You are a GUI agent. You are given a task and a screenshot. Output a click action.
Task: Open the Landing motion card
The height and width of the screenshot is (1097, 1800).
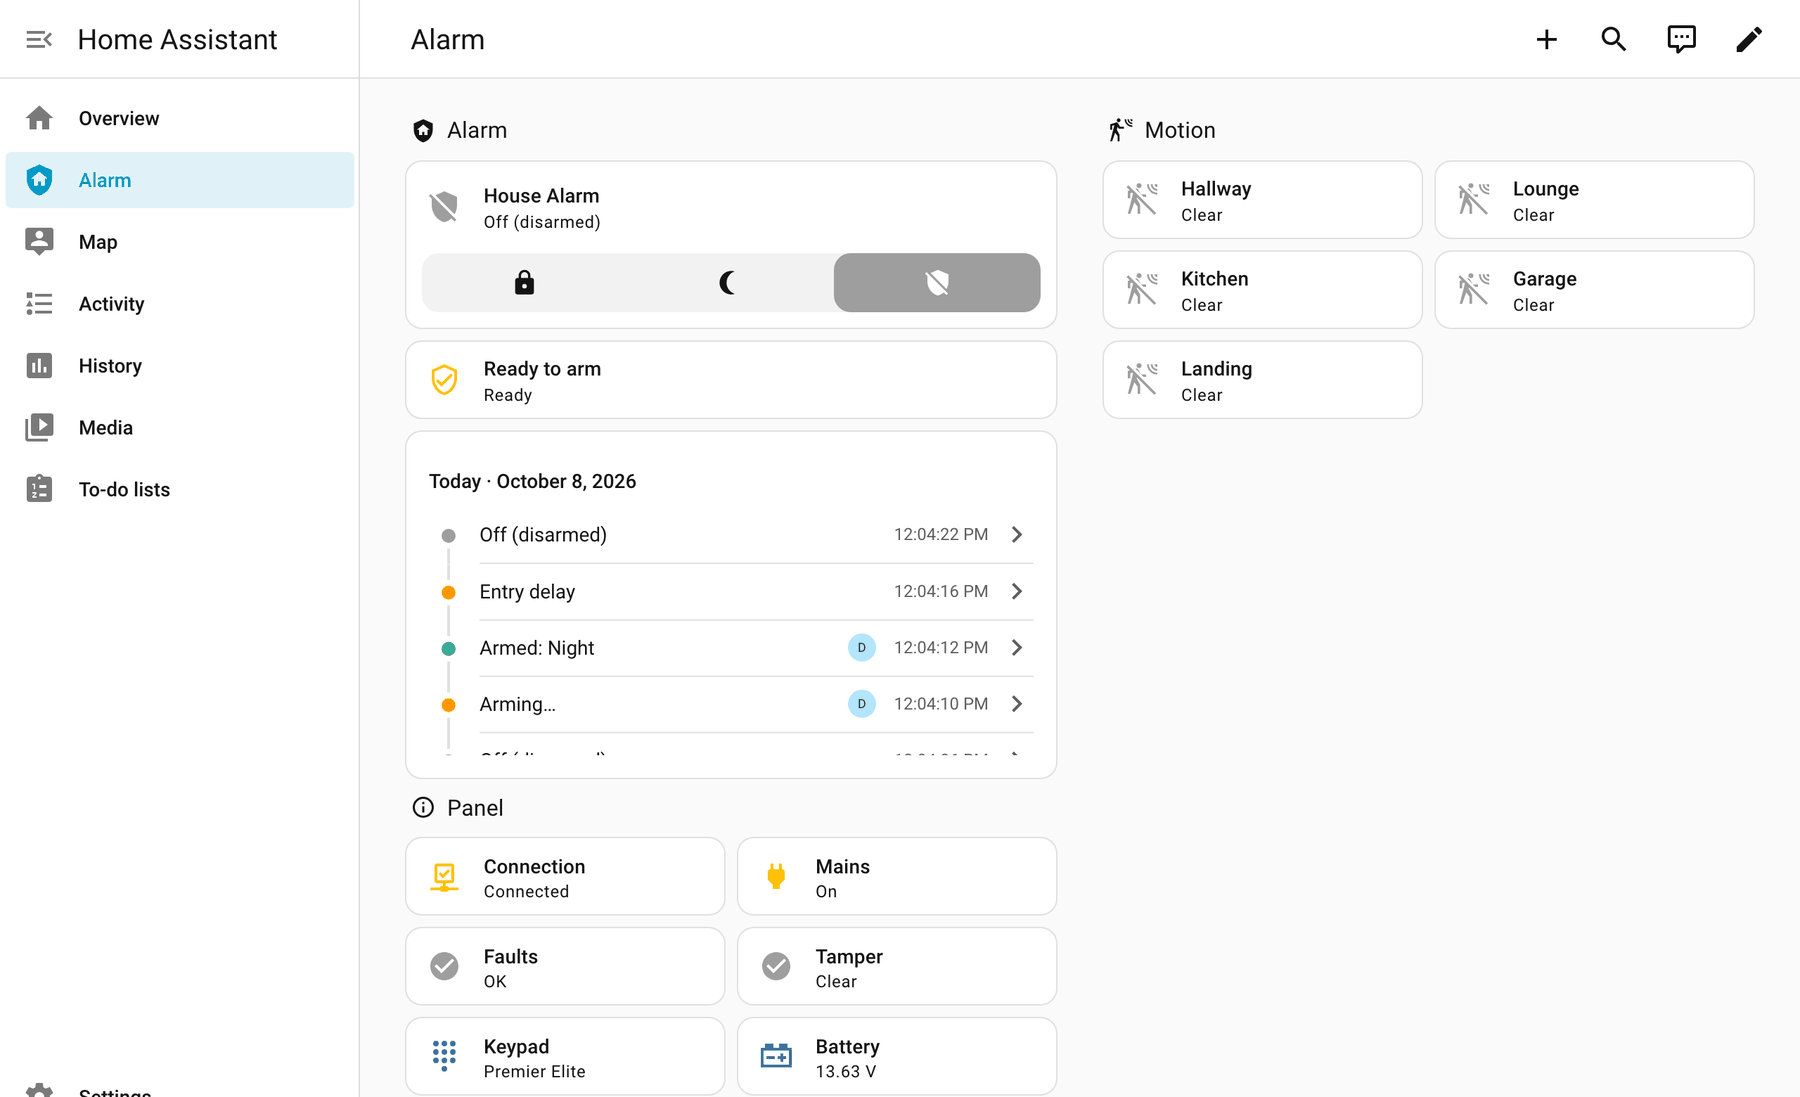1262,380
